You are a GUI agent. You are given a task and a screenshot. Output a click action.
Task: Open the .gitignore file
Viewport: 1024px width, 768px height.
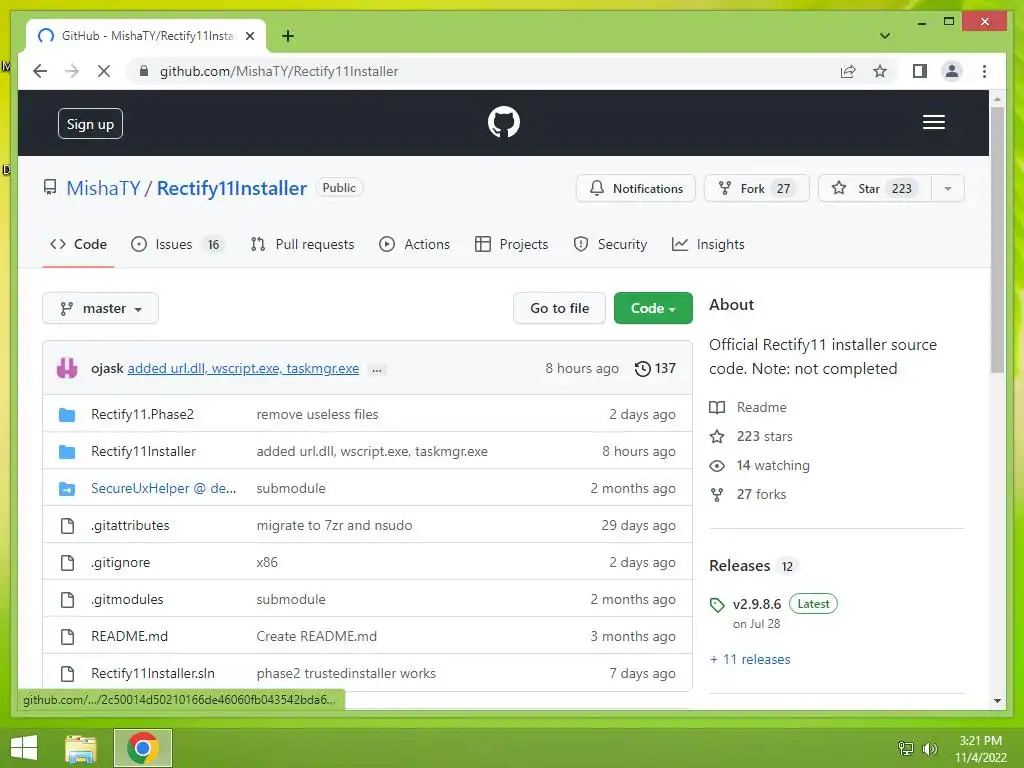120,563
